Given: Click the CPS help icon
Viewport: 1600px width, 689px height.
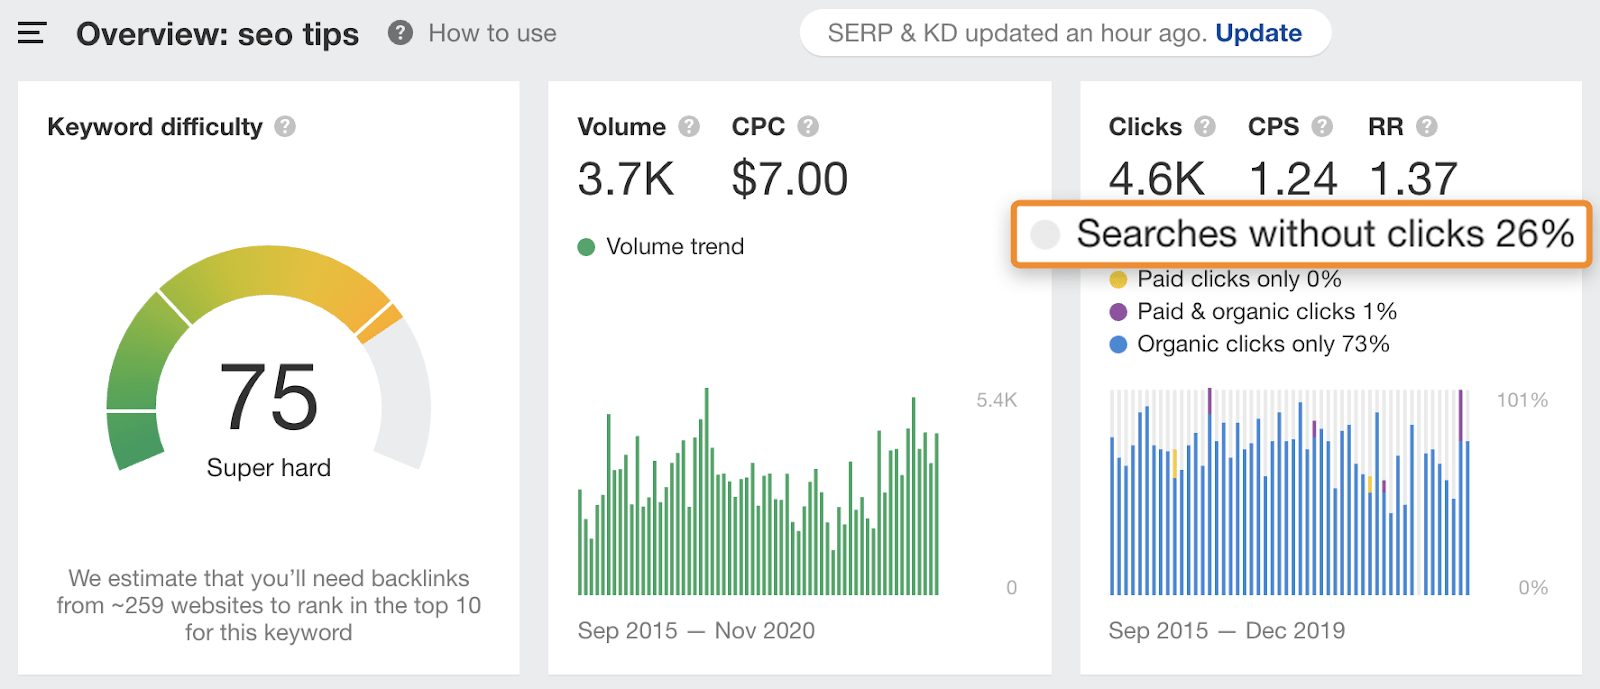Looking at the screenshot, I should coord(1322,127).
